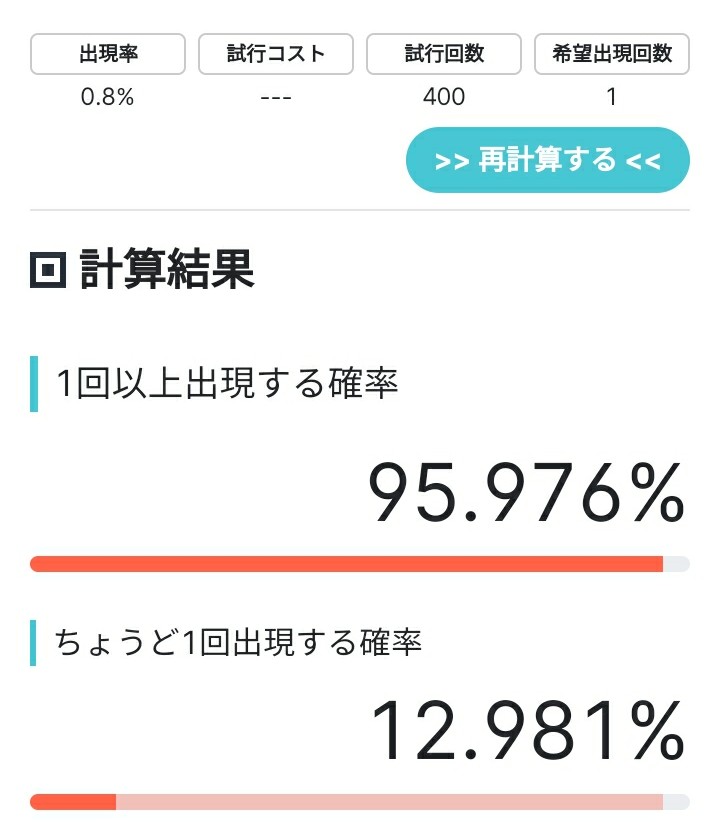This screenshot has height=822, width=720.
Task: Click the square icon beside 計算結果
Action: (x=48, y=270)
